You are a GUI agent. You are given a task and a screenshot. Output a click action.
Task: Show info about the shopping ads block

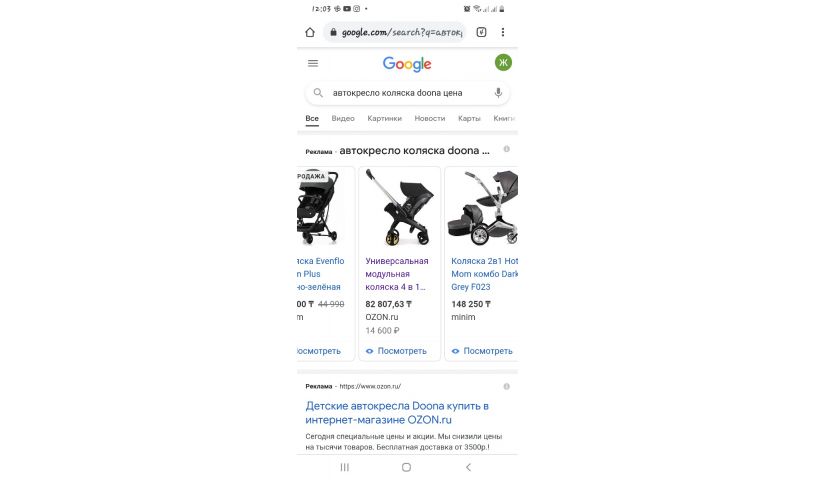pos(506,149)
